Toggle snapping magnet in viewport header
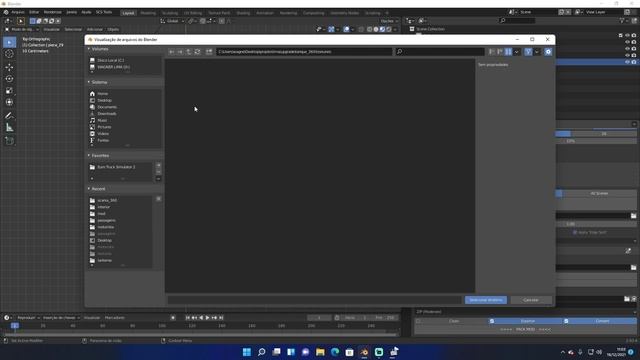Viewport: 640px width, 360px height. [203, 21]
